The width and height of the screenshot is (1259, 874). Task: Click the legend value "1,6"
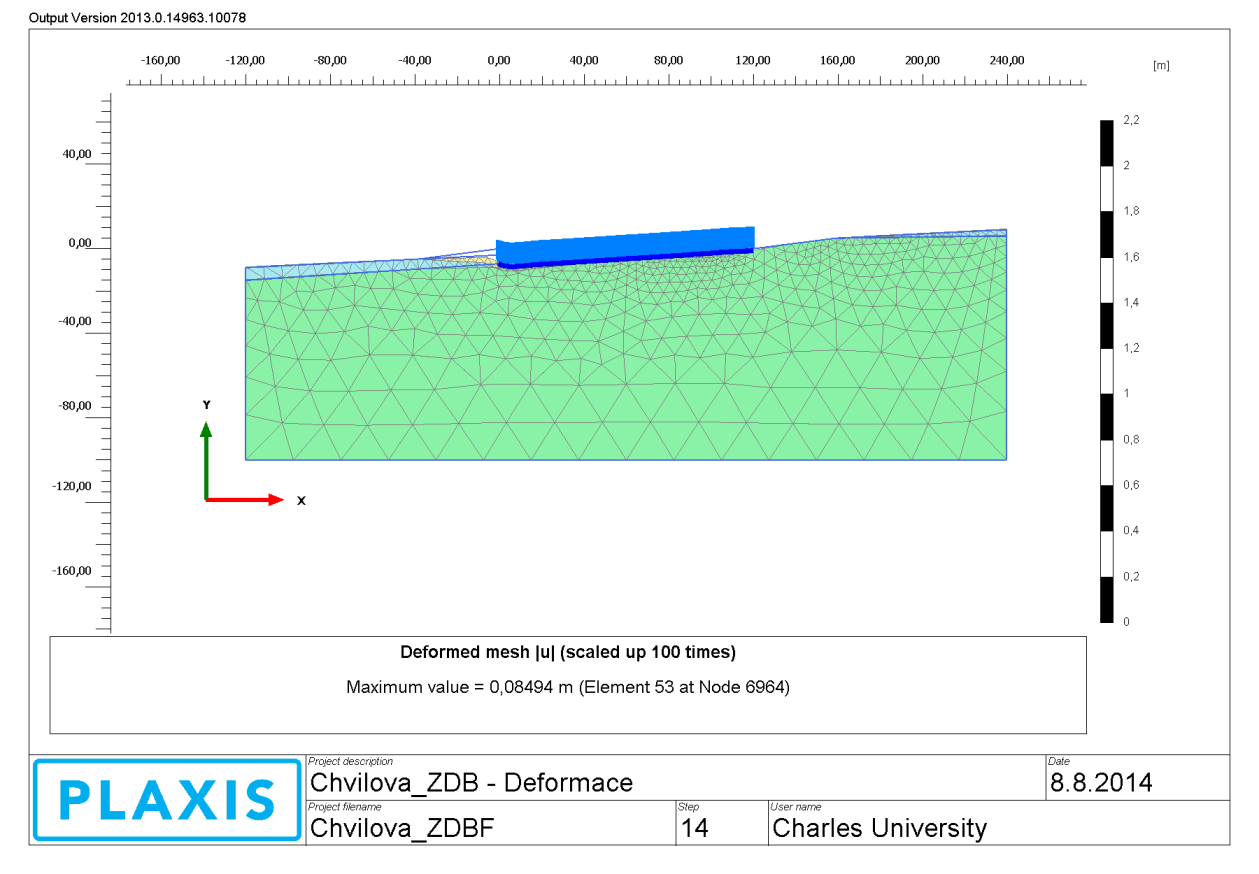point(1131,257)
